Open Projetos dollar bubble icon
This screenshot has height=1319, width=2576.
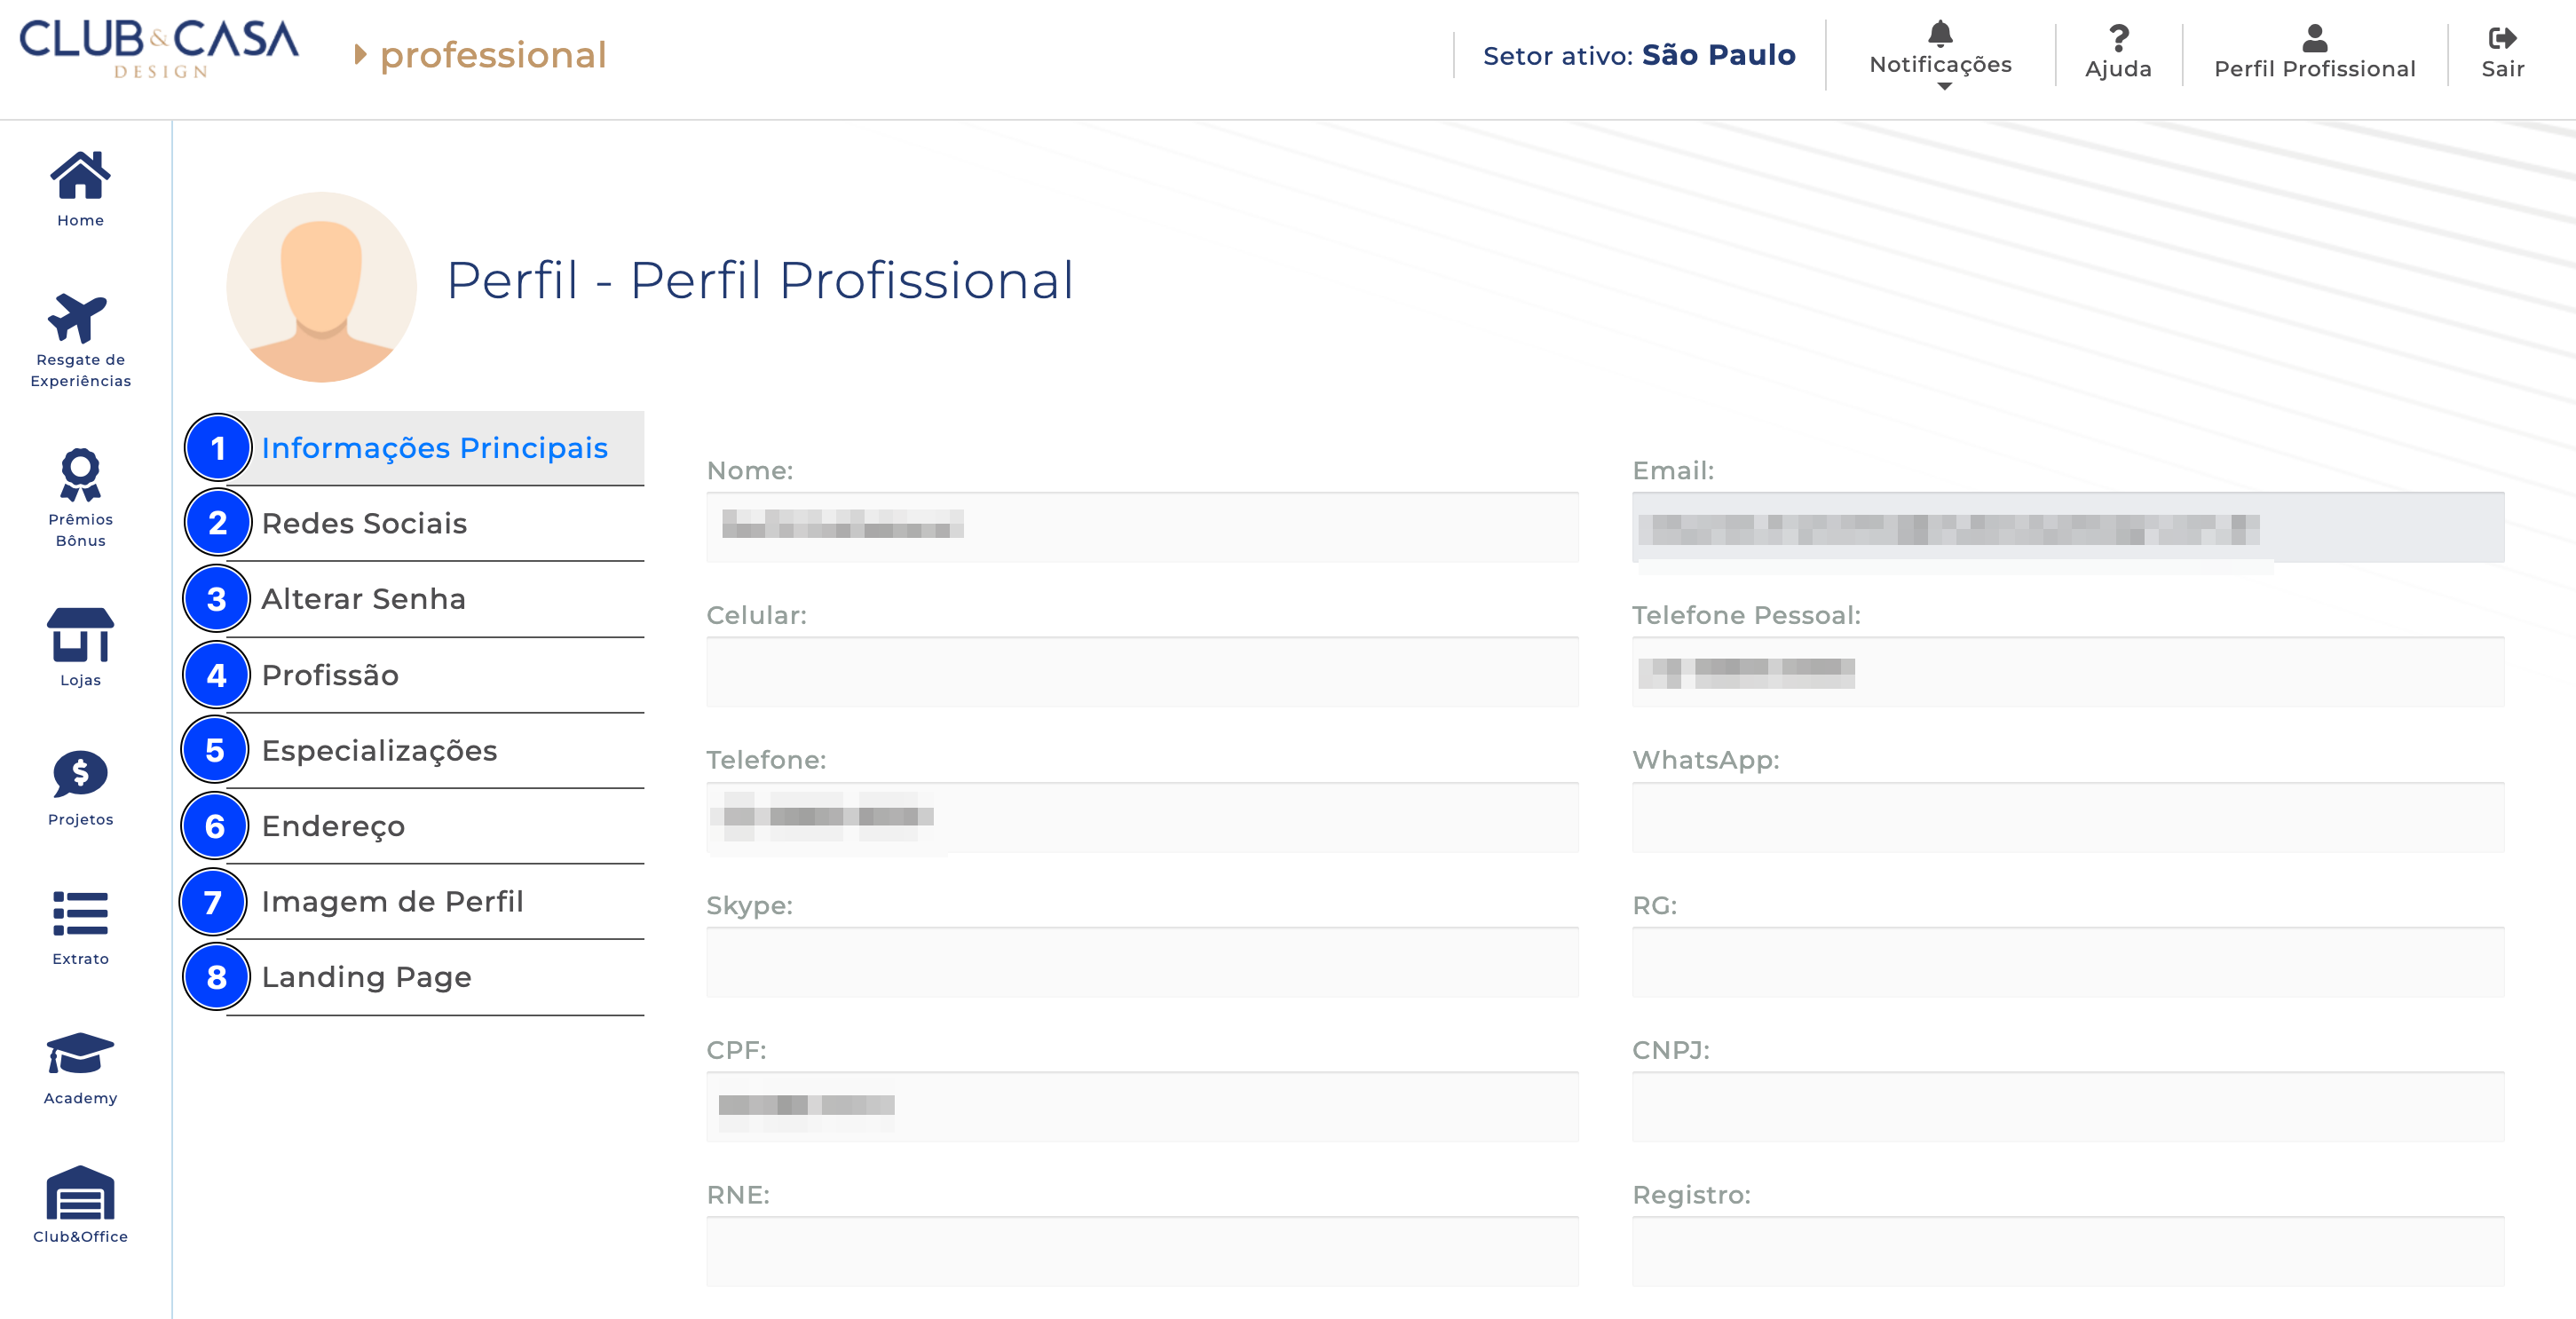80,774
